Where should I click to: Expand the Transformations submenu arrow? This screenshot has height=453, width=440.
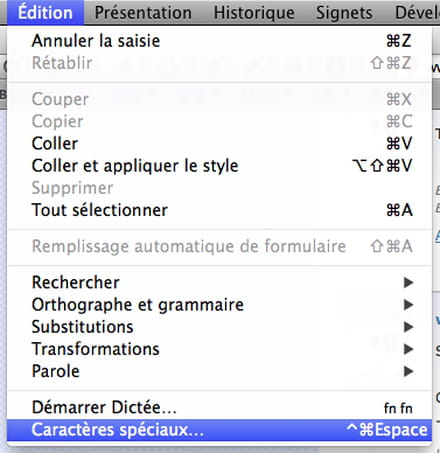(408, 349)
